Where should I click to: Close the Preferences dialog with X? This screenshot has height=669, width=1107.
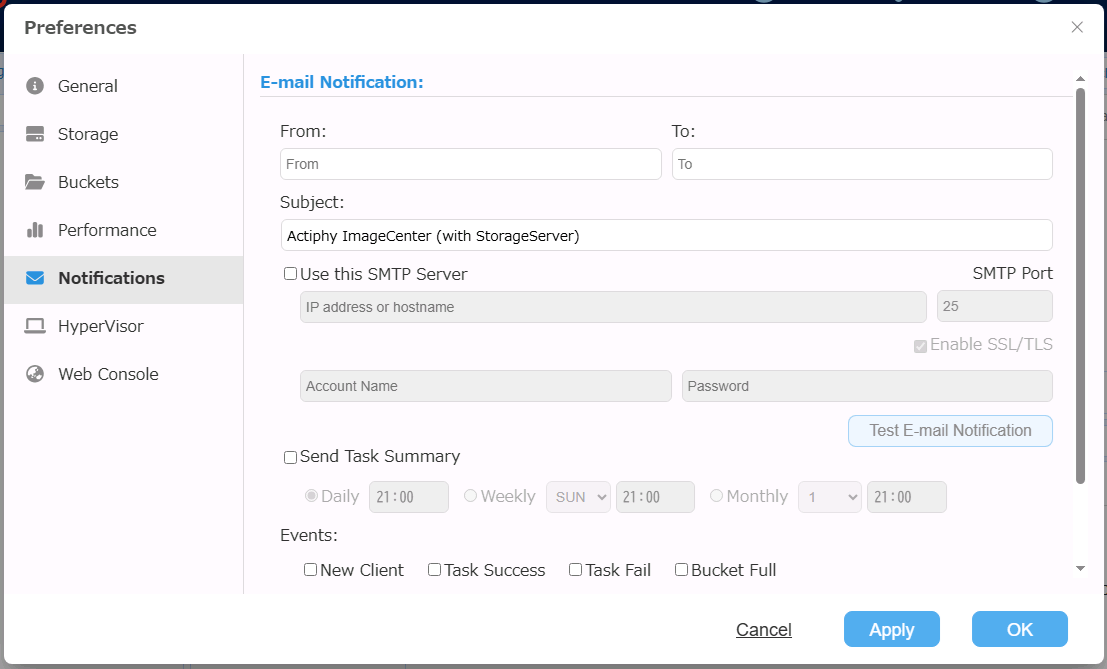1077,27
